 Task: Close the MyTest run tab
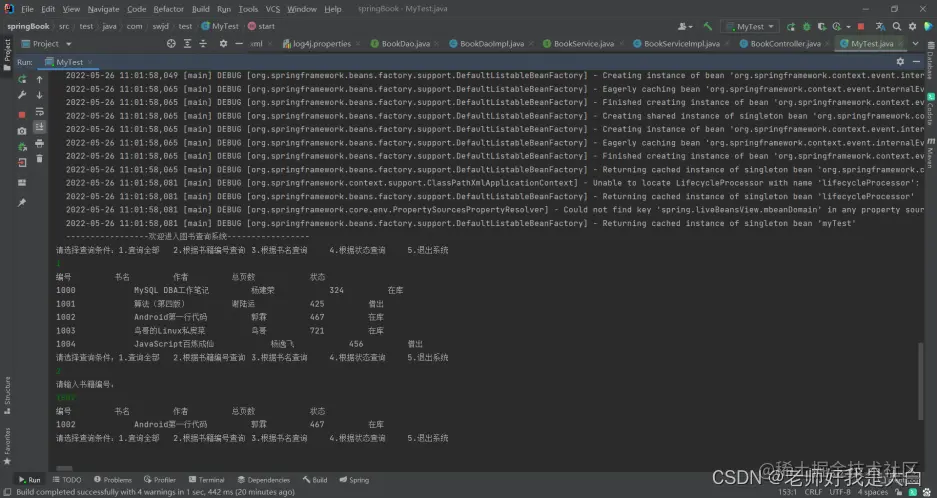(90, 62)
